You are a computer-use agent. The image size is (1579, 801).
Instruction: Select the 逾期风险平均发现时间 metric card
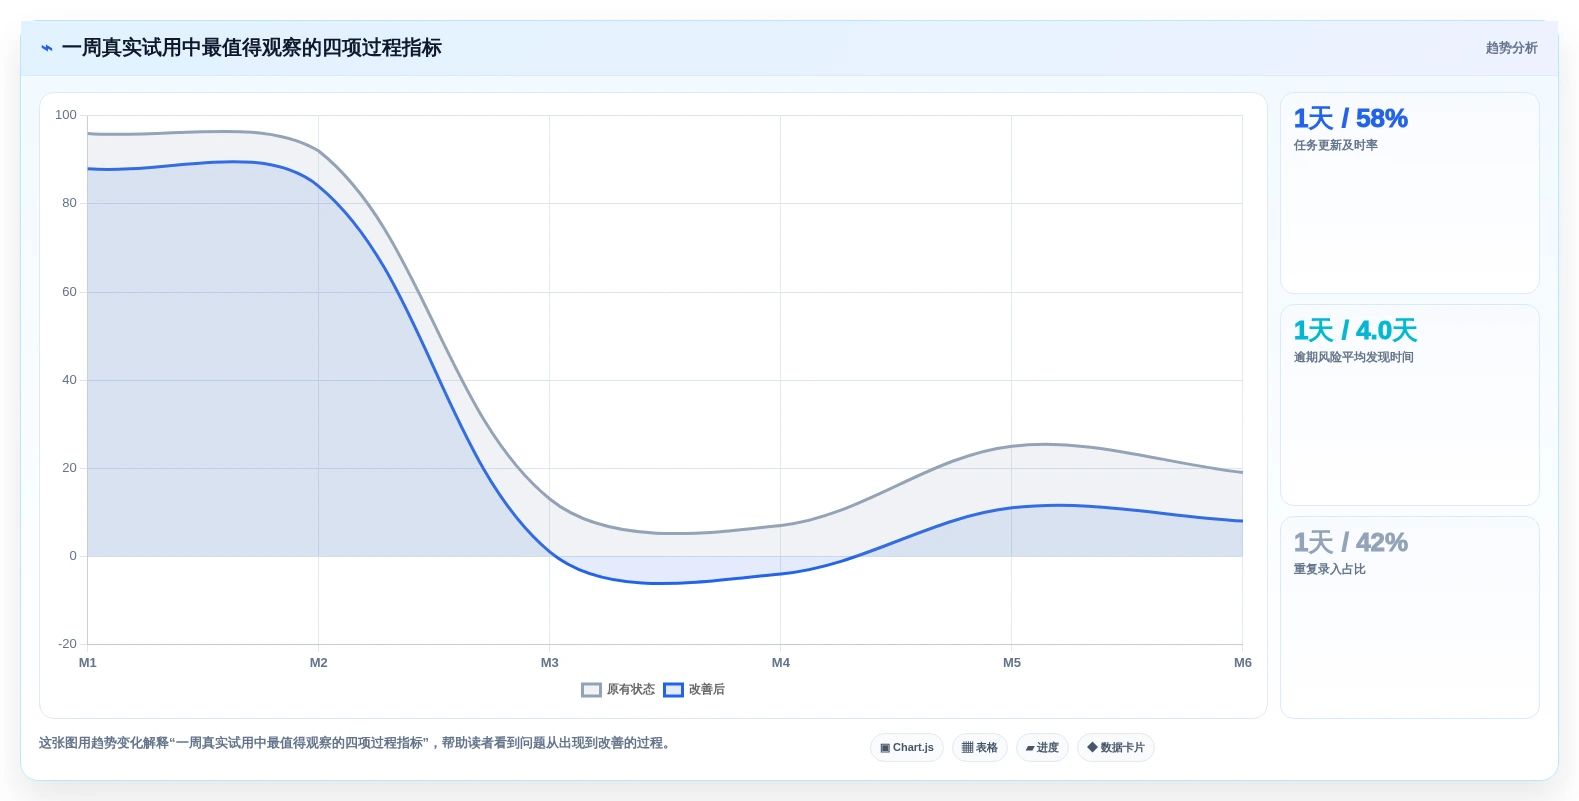(1409, 405)
